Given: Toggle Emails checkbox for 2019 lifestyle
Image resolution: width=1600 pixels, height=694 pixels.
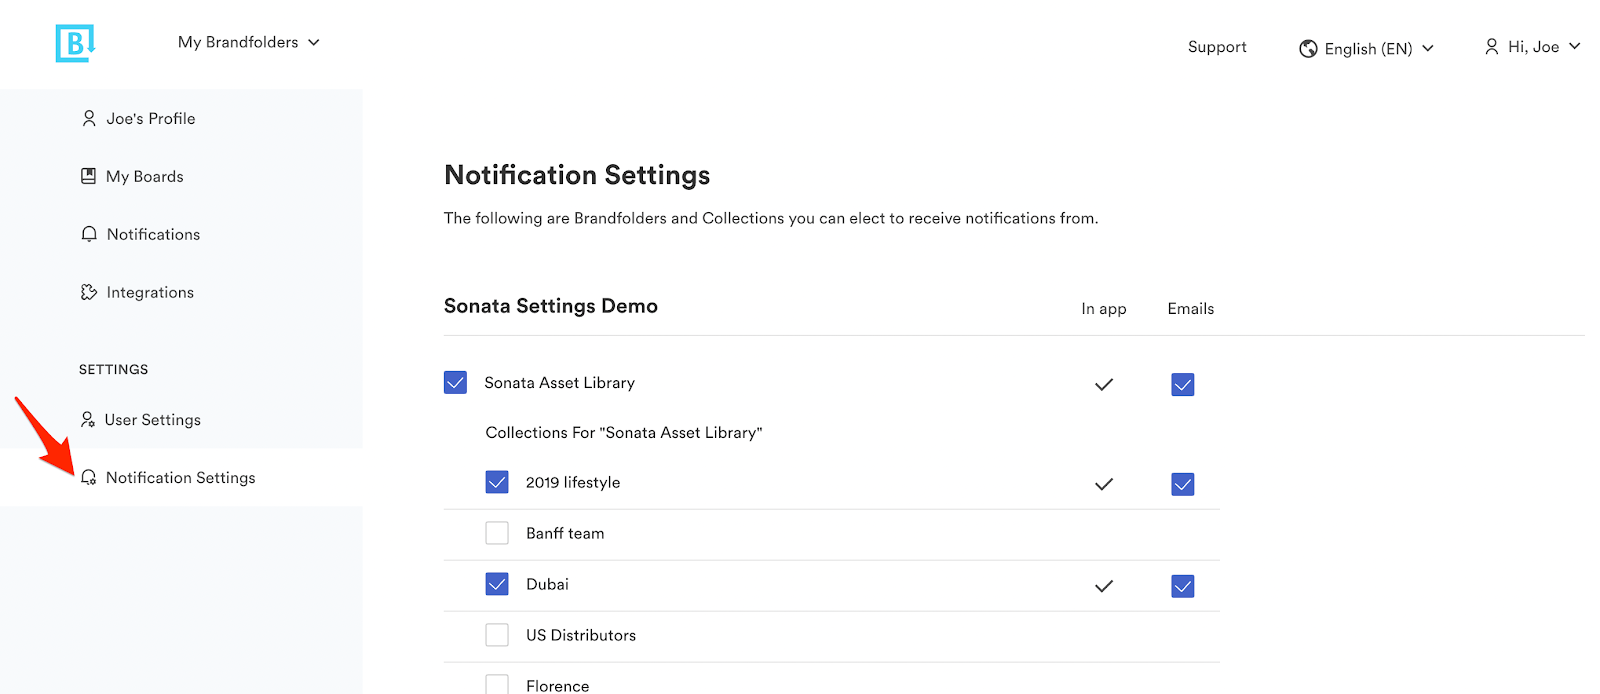Looking at the screenshot, I should (x=1183, y=484).
